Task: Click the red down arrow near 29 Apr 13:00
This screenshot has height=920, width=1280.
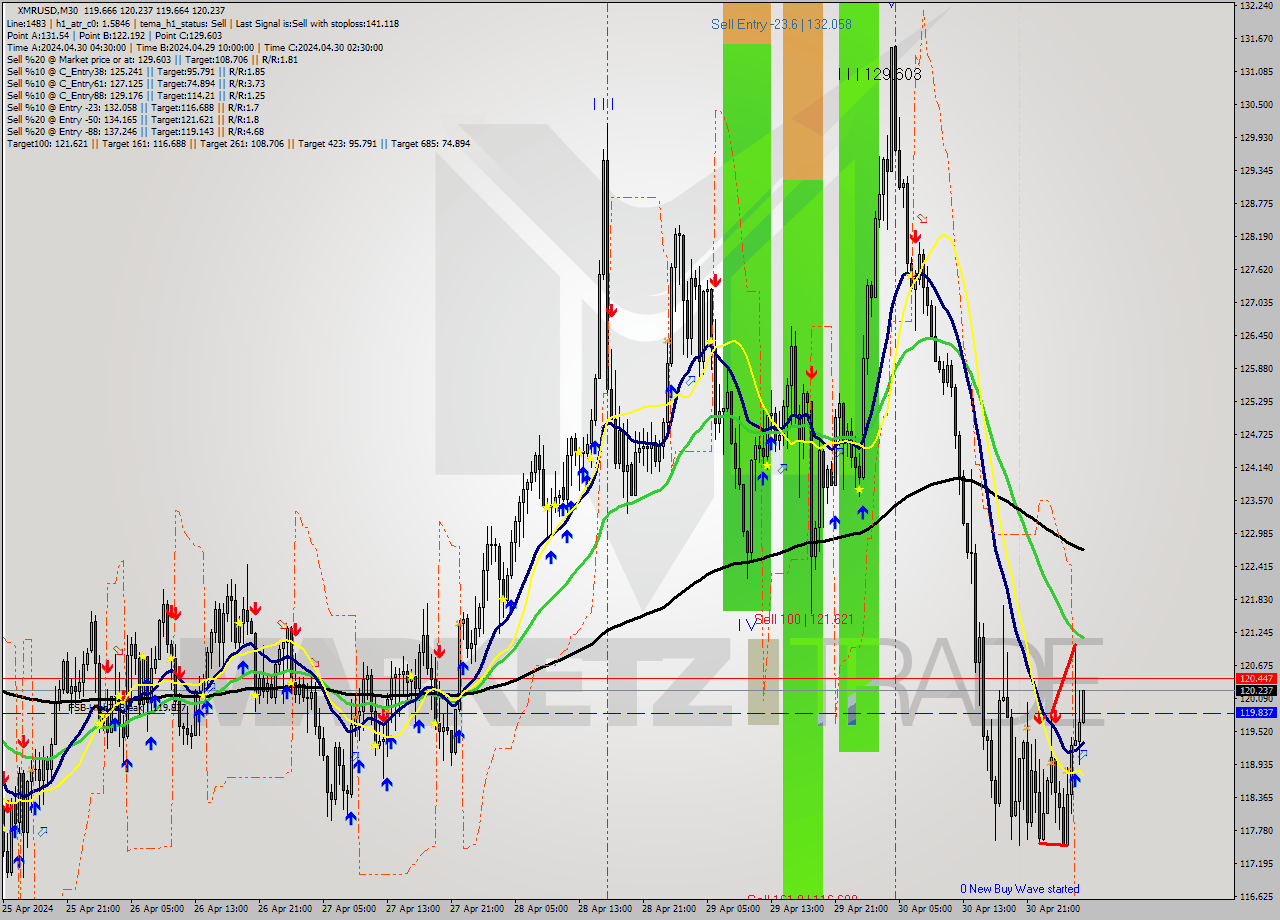Action: (812, 371)
